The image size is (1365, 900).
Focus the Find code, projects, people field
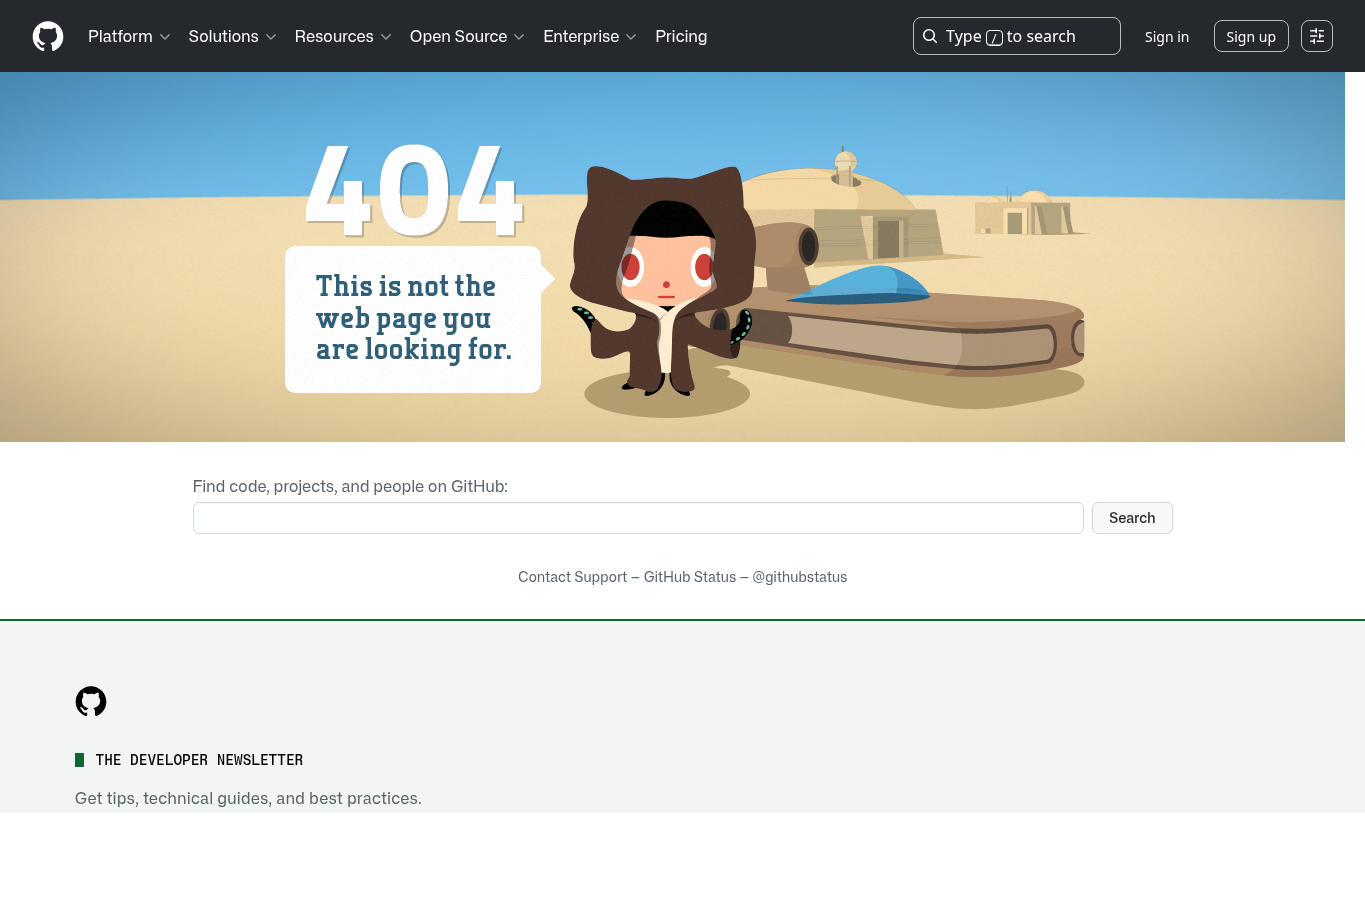(x=638, y=518)
